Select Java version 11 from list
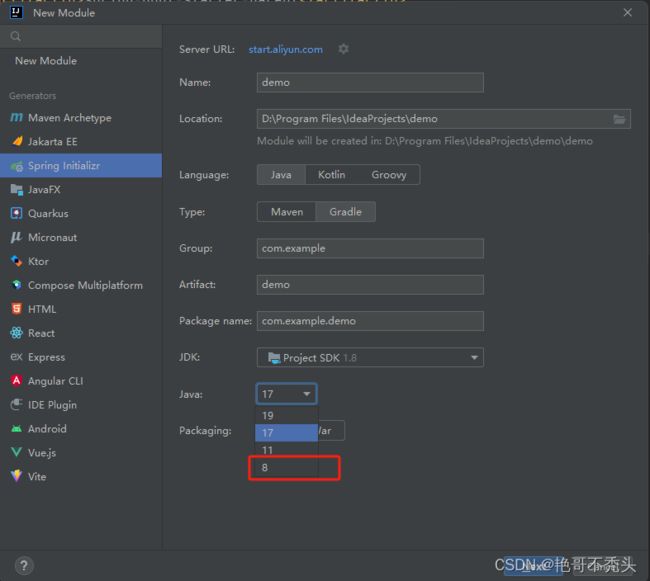 pyautogui.click(x=286, y=450)
